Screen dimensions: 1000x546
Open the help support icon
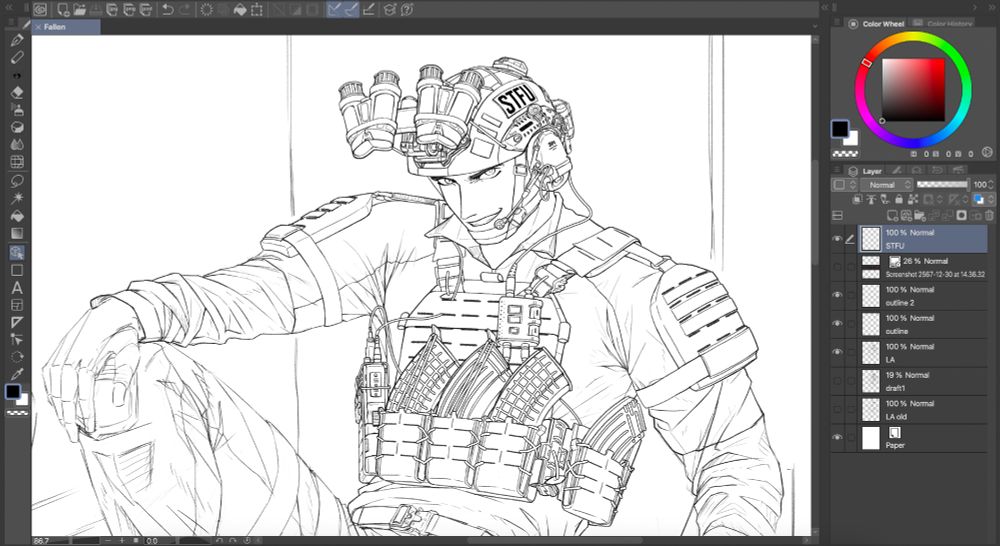[x=407, y=9]
